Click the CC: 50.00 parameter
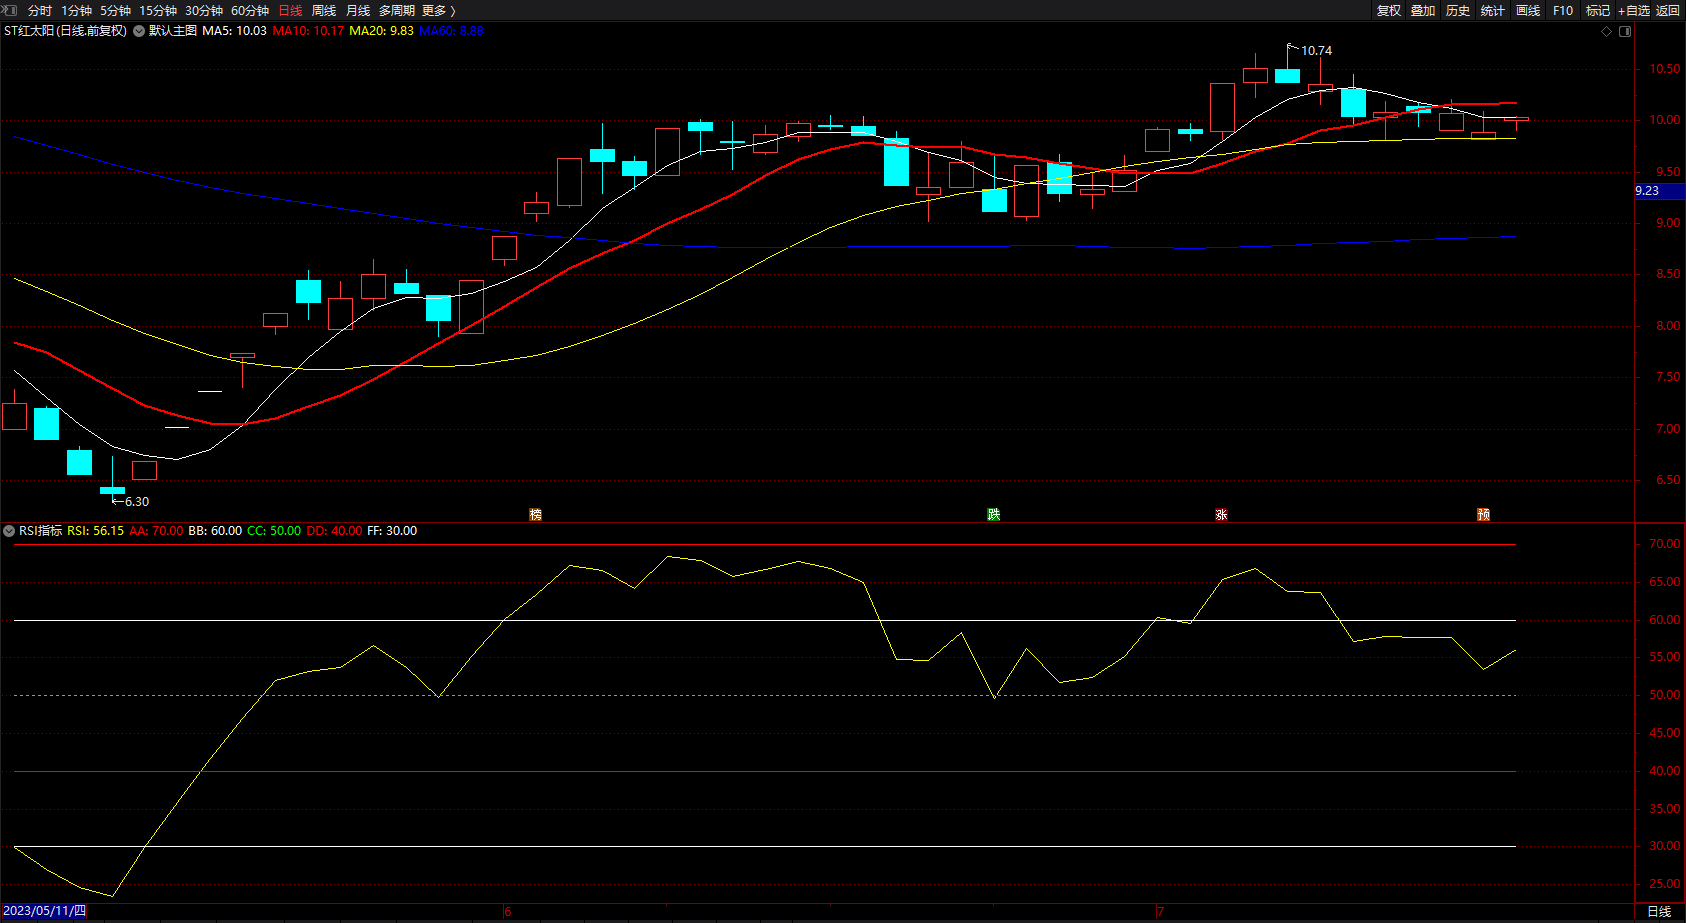 [x=274, y=531]
